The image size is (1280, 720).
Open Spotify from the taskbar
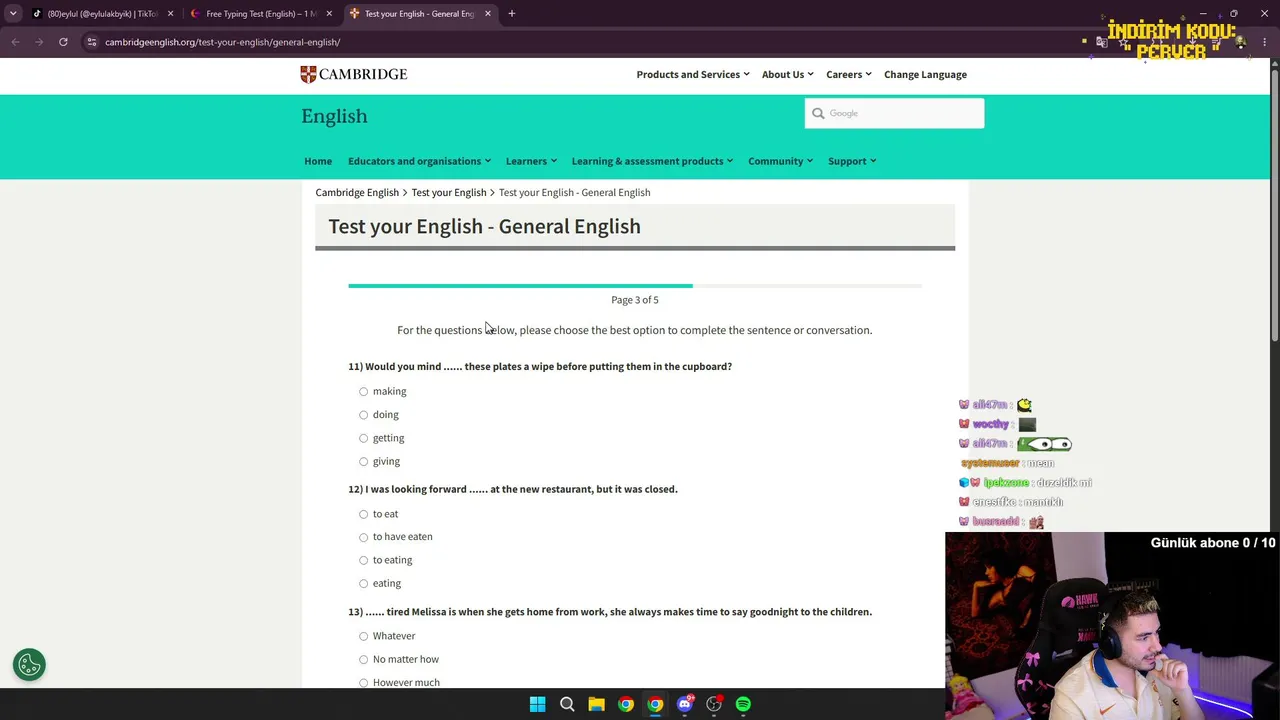tap(743, 704)
